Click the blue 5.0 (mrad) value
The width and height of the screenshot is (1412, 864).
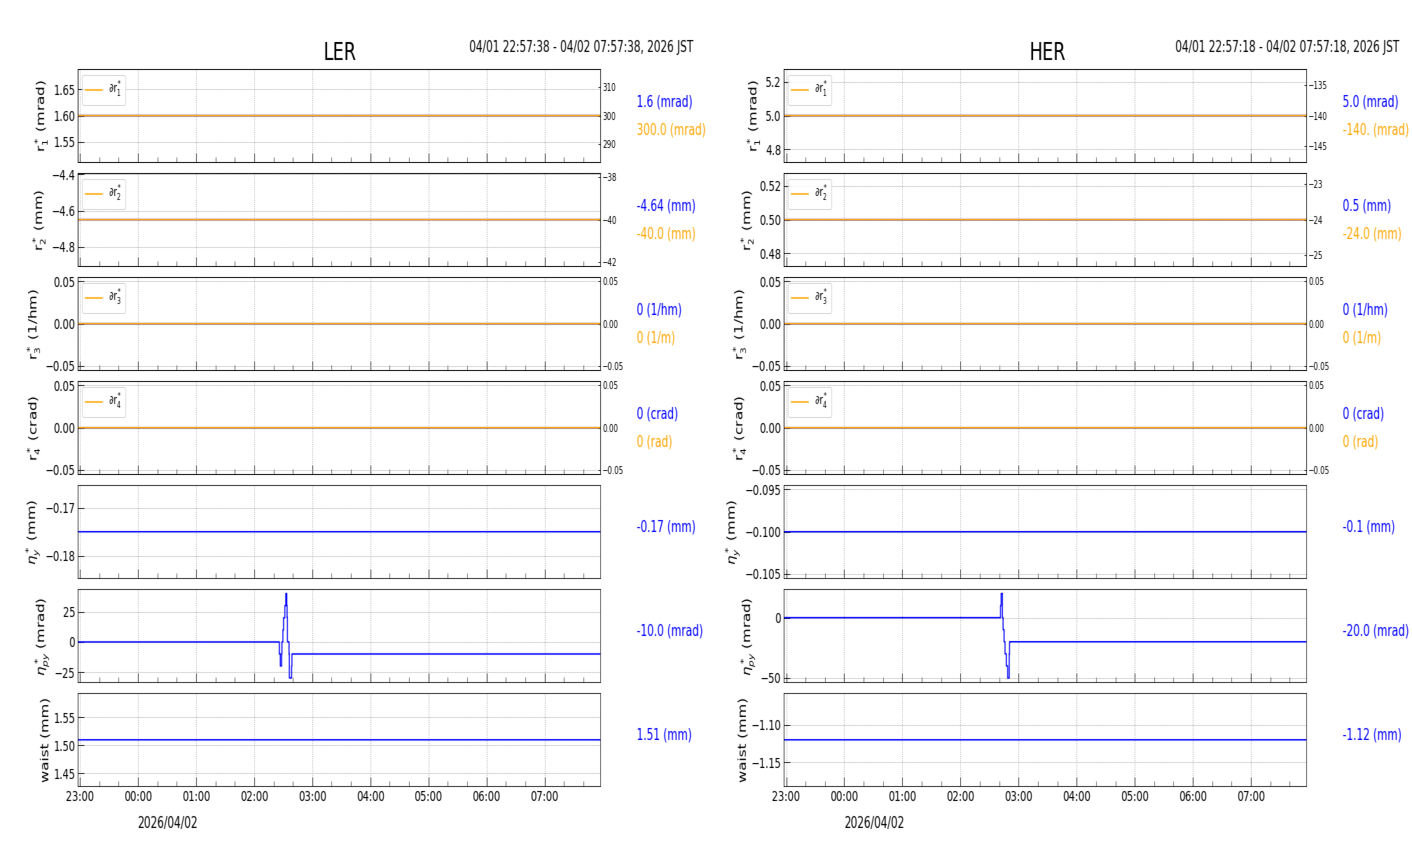(1370, 101)
